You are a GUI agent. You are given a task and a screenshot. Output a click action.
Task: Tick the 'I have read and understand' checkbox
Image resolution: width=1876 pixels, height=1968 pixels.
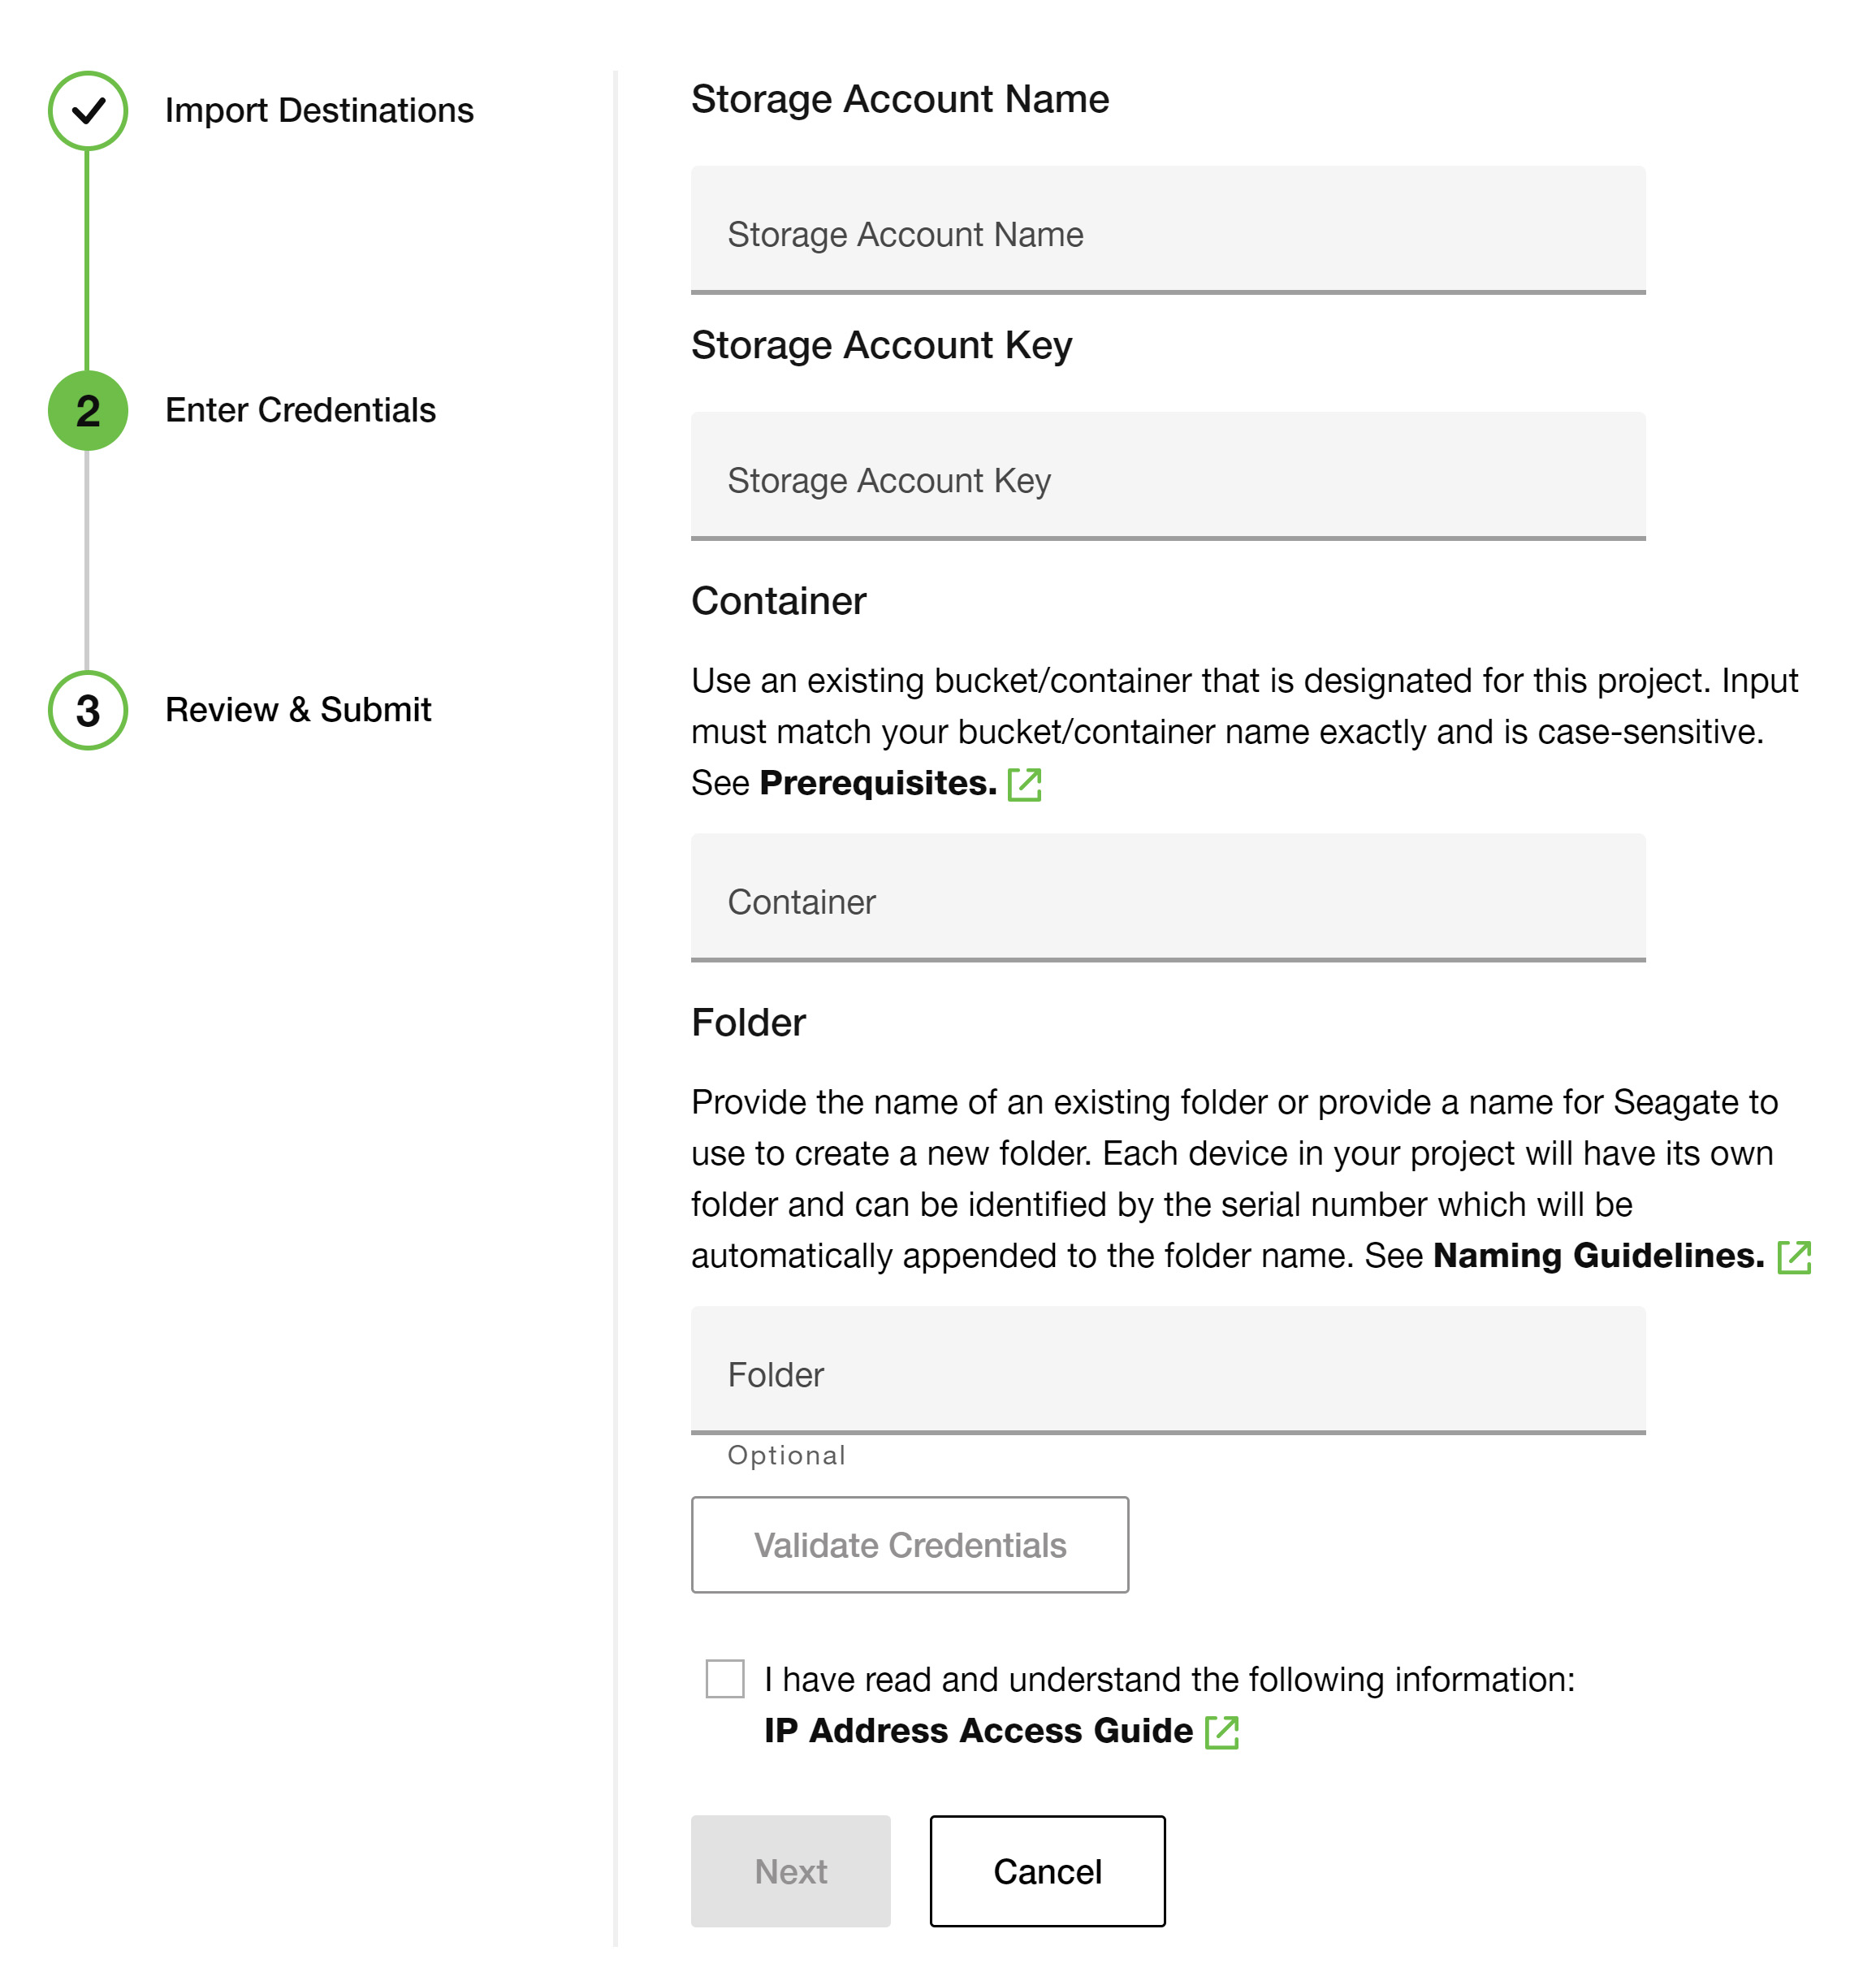(725, 1679)
